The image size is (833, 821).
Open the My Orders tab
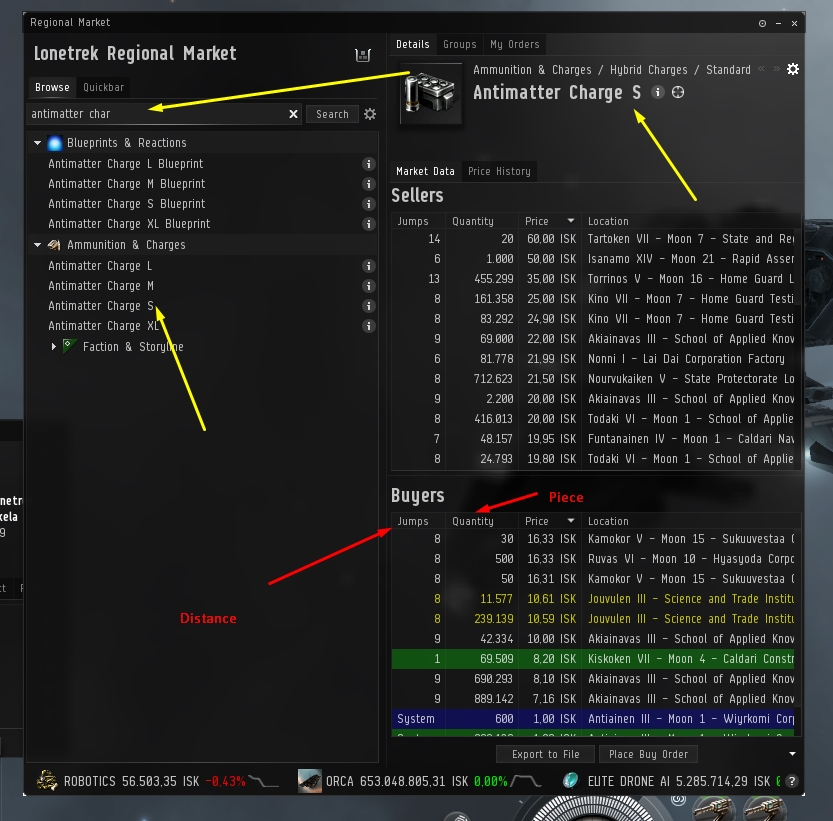pos(517,44)
